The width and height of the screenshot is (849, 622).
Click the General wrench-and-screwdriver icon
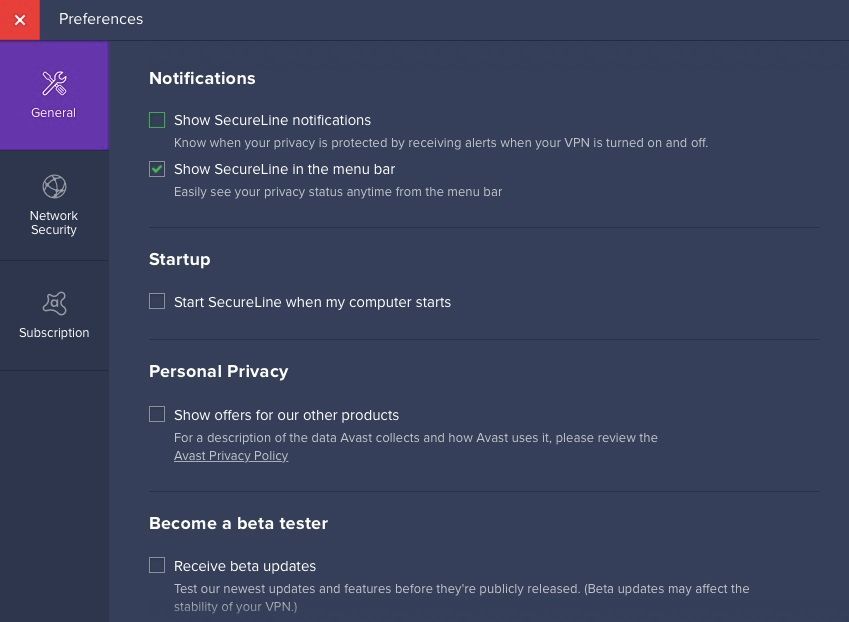(54, 83)
